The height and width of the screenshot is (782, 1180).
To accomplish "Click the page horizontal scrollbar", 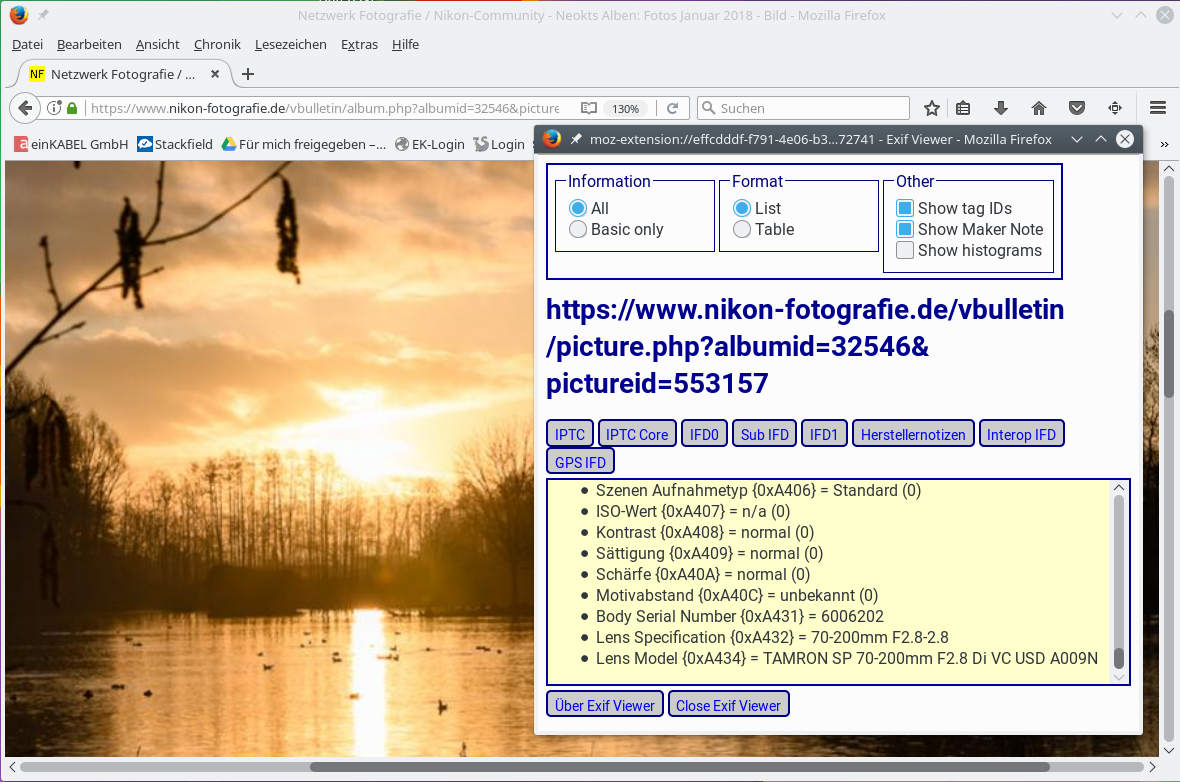I will 680,767.
